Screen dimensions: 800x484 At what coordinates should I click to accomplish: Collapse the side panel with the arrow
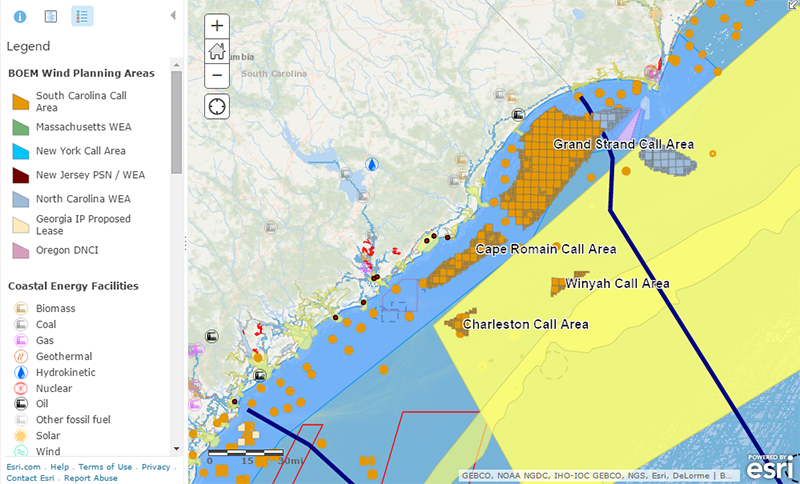pyautogui.click(x=173, y=16)
